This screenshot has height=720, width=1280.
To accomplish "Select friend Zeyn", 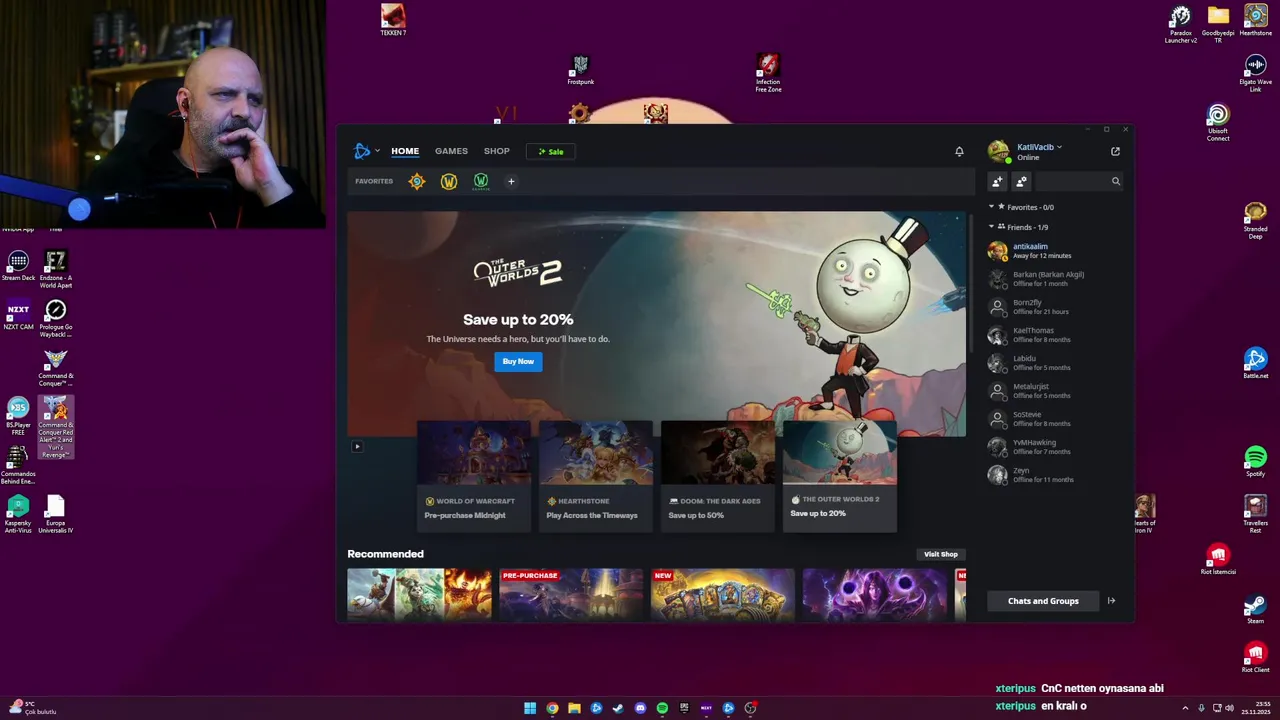I will coord(1055,475).
